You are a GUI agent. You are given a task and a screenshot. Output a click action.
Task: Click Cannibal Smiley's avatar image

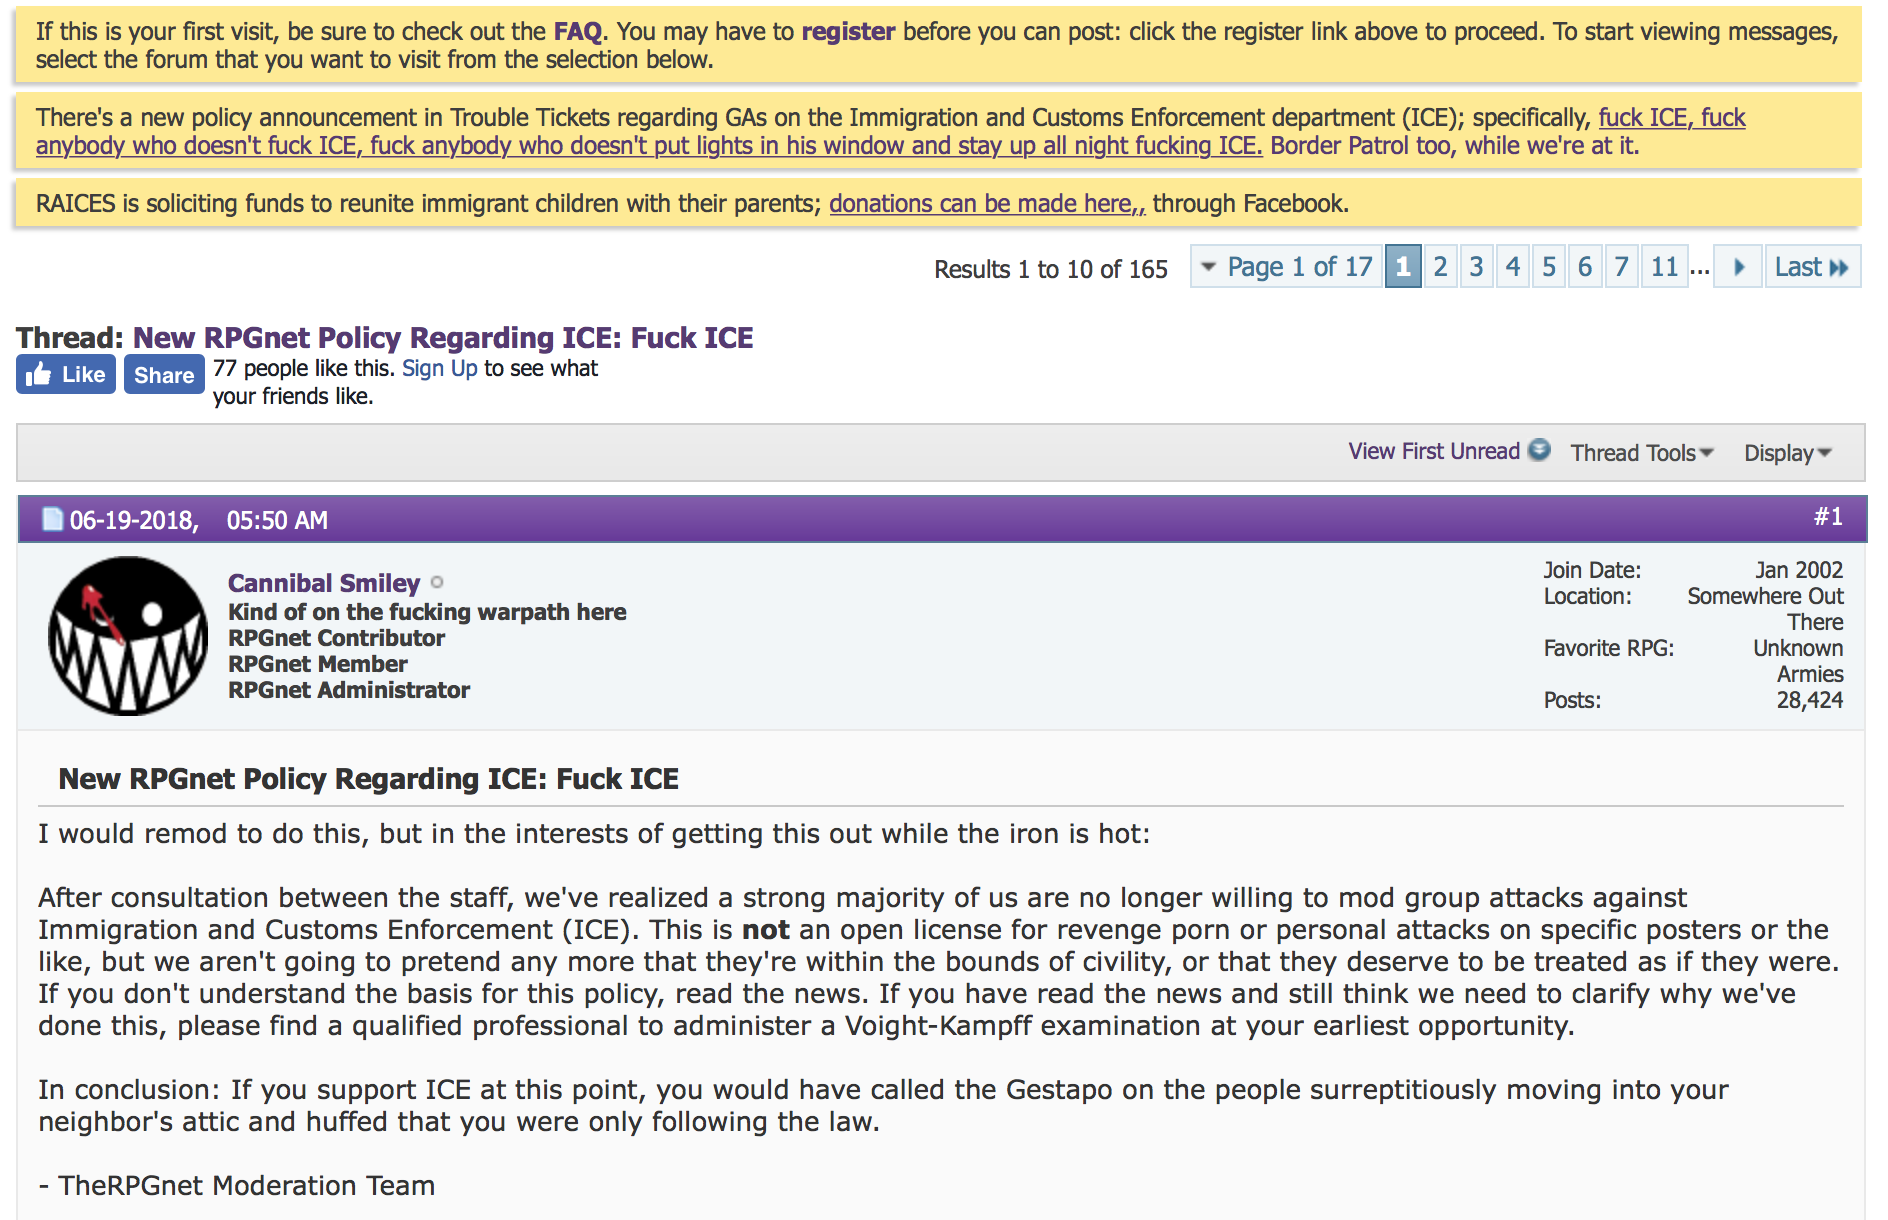pos(128,636)
